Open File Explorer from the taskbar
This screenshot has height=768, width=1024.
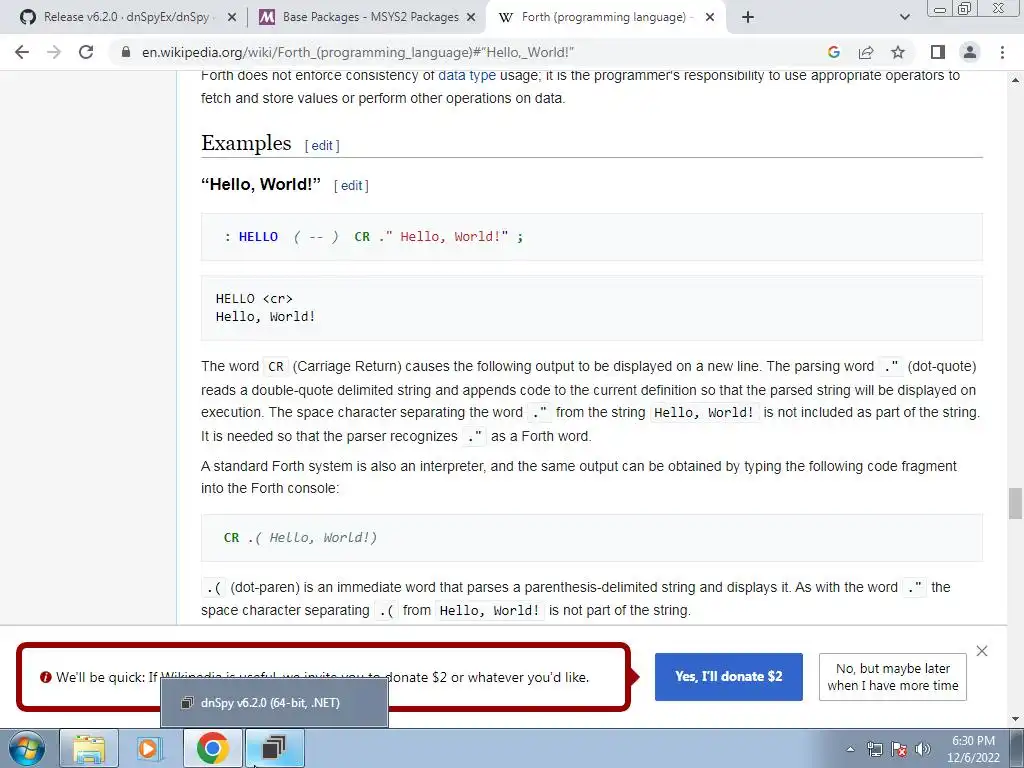89,748
